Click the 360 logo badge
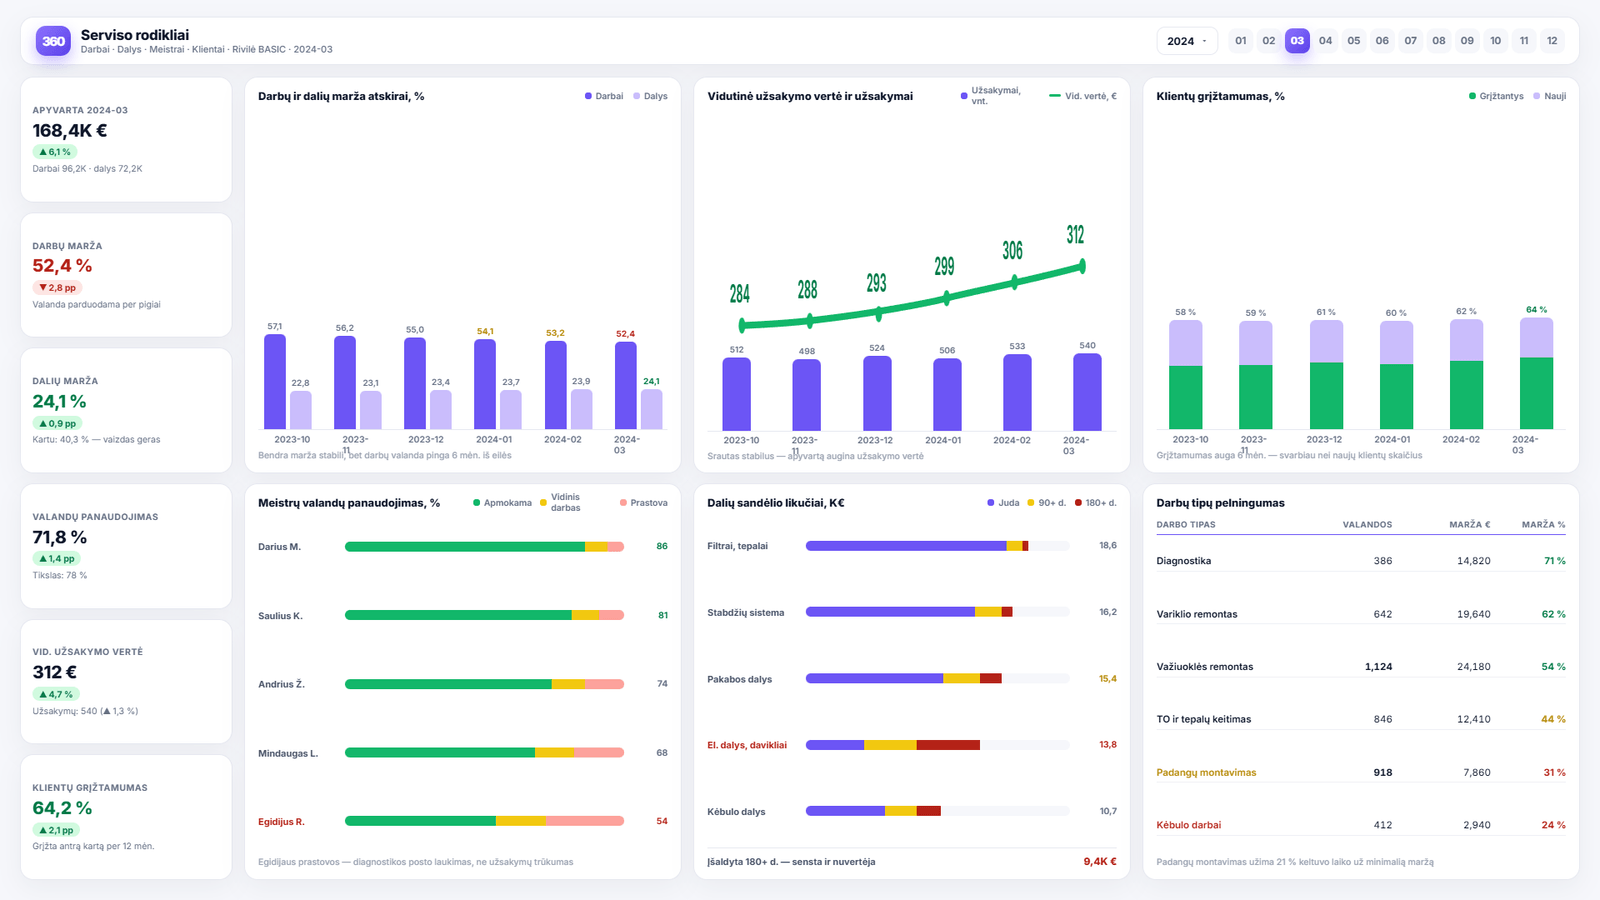 click(x=53, y=41)
